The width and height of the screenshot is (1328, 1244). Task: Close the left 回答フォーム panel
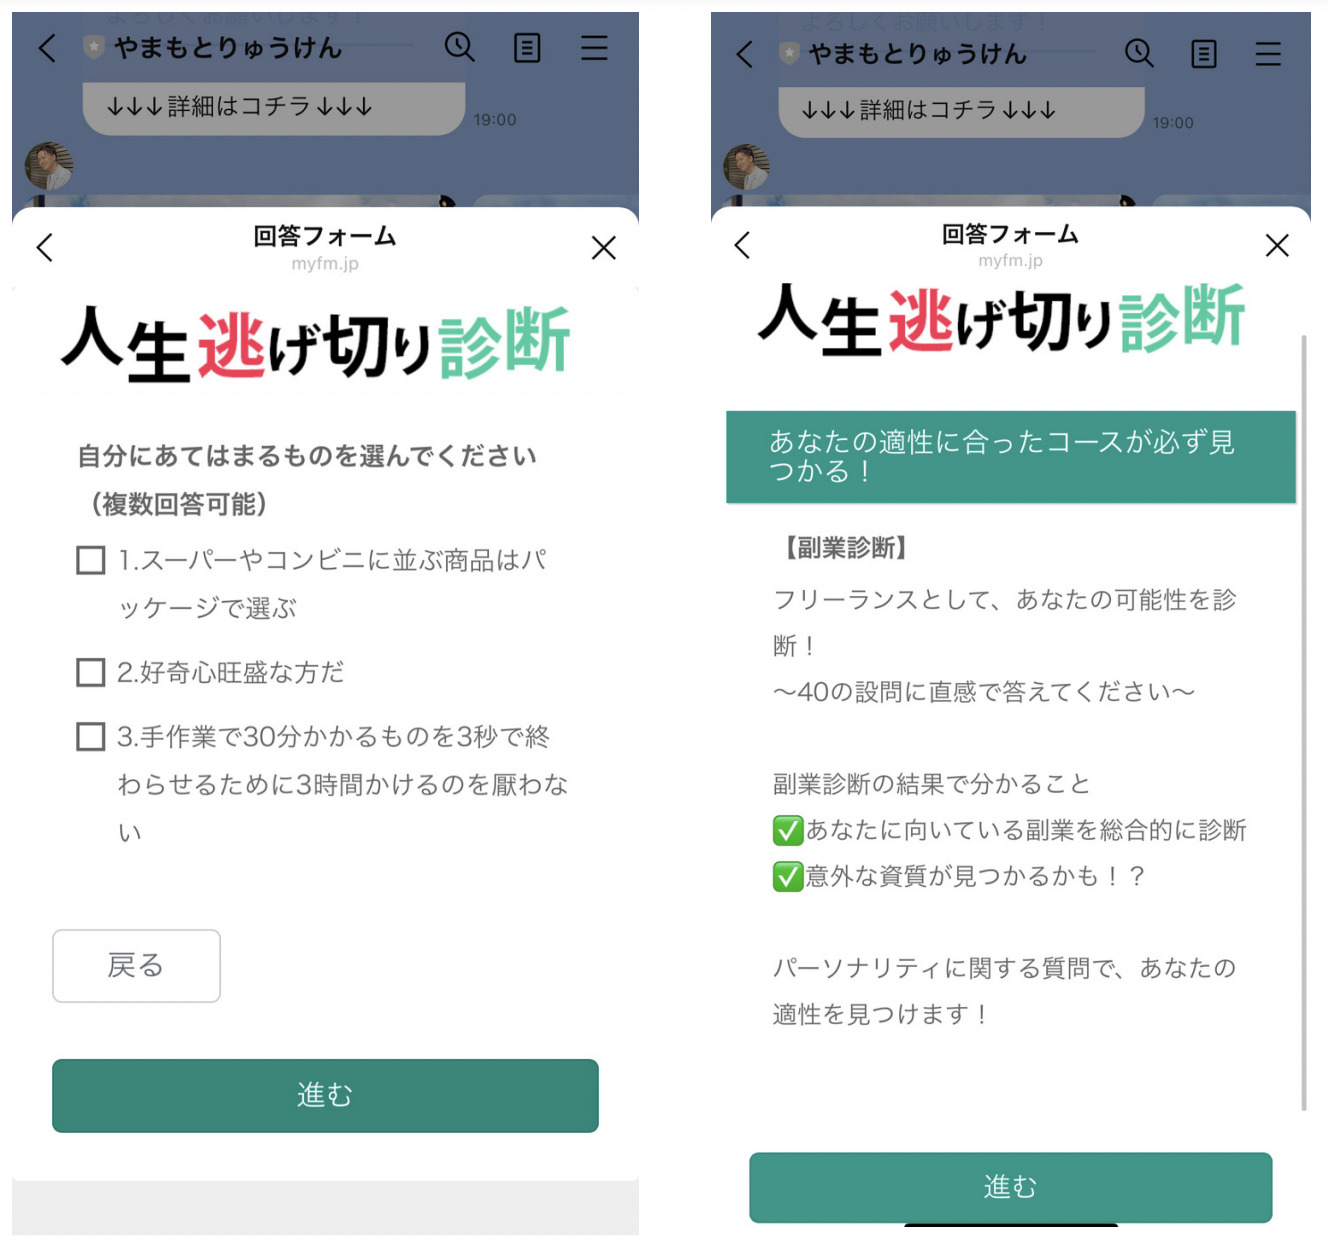click(x=603, y=247)
